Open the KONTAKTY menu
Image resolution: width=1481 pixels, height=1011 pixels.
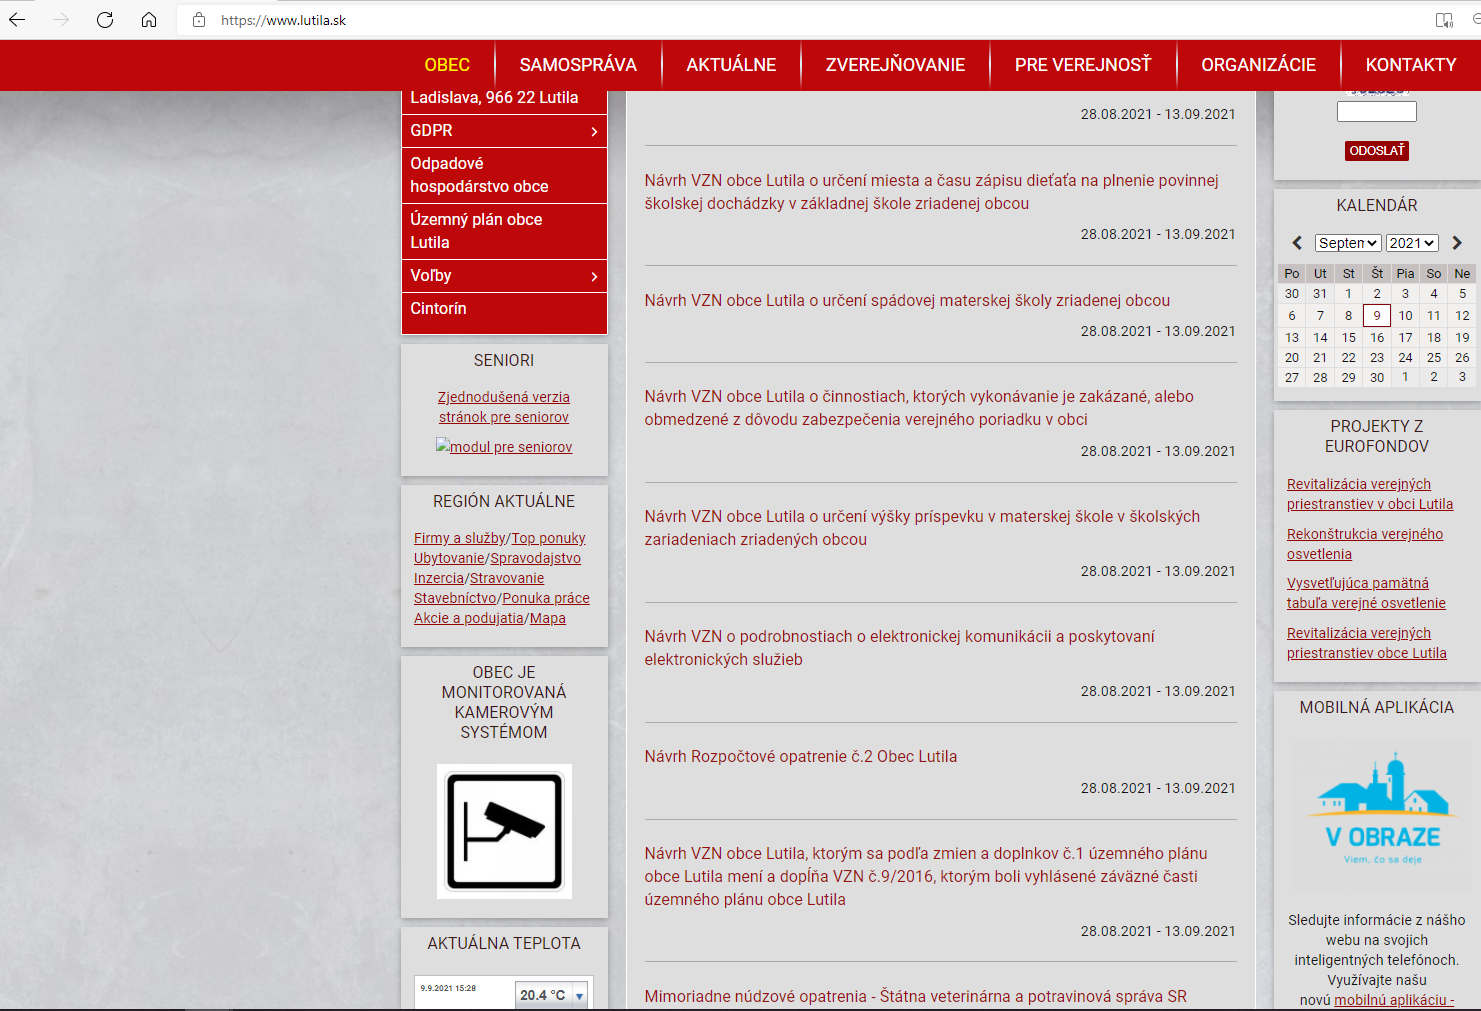pos(1411,65)
